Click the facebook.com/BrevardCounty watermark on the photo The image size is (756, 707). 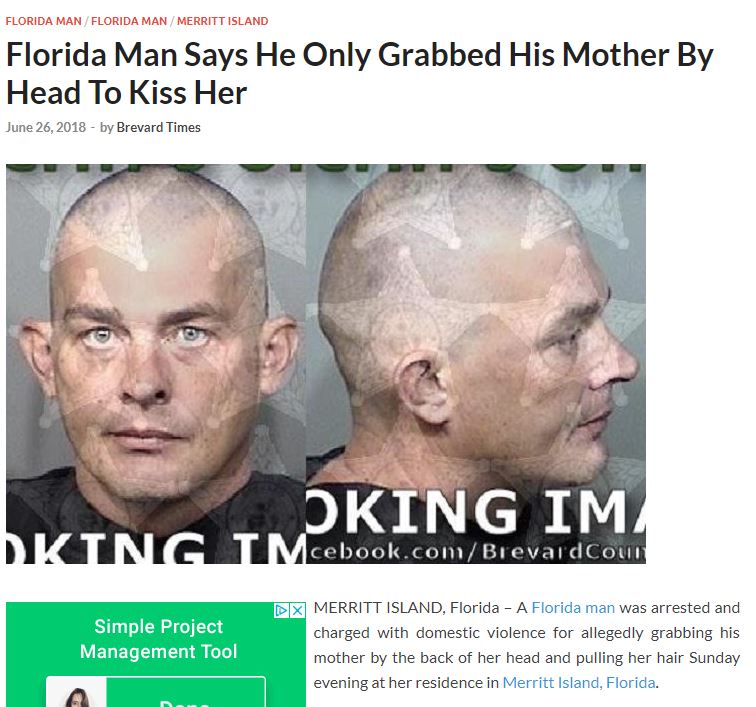pos(476,551)
